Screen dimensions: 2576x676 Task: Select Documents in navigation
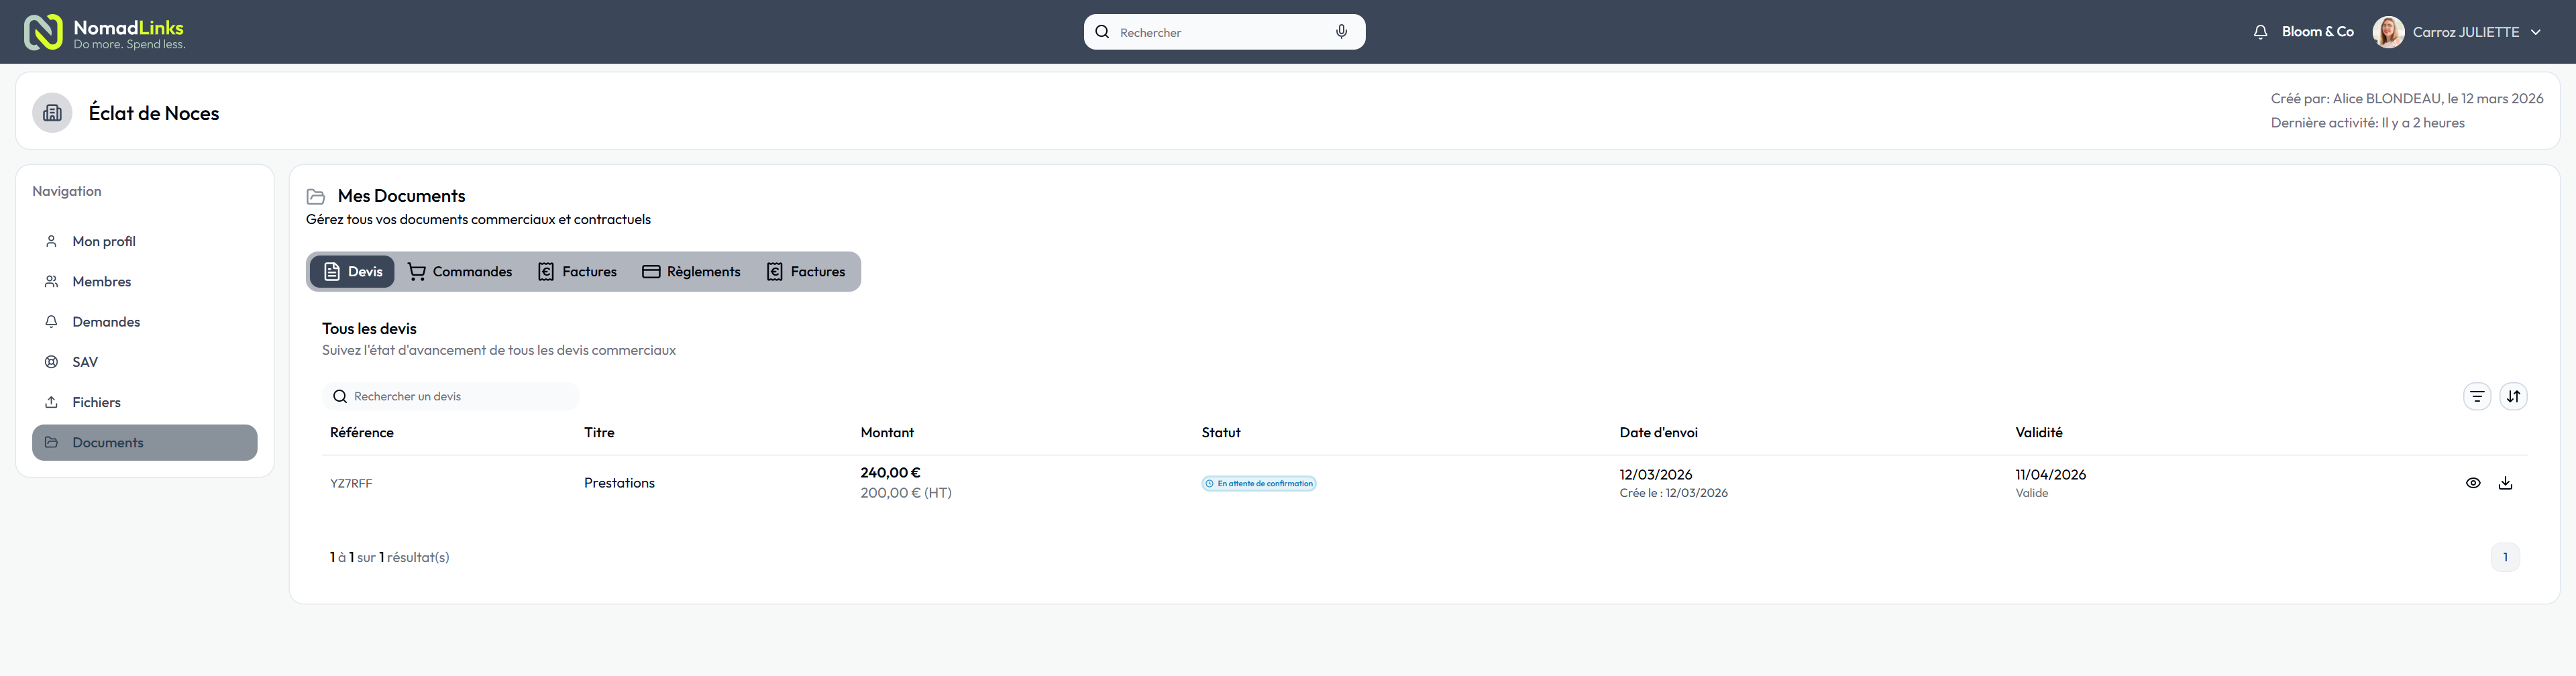click(145, 443)
